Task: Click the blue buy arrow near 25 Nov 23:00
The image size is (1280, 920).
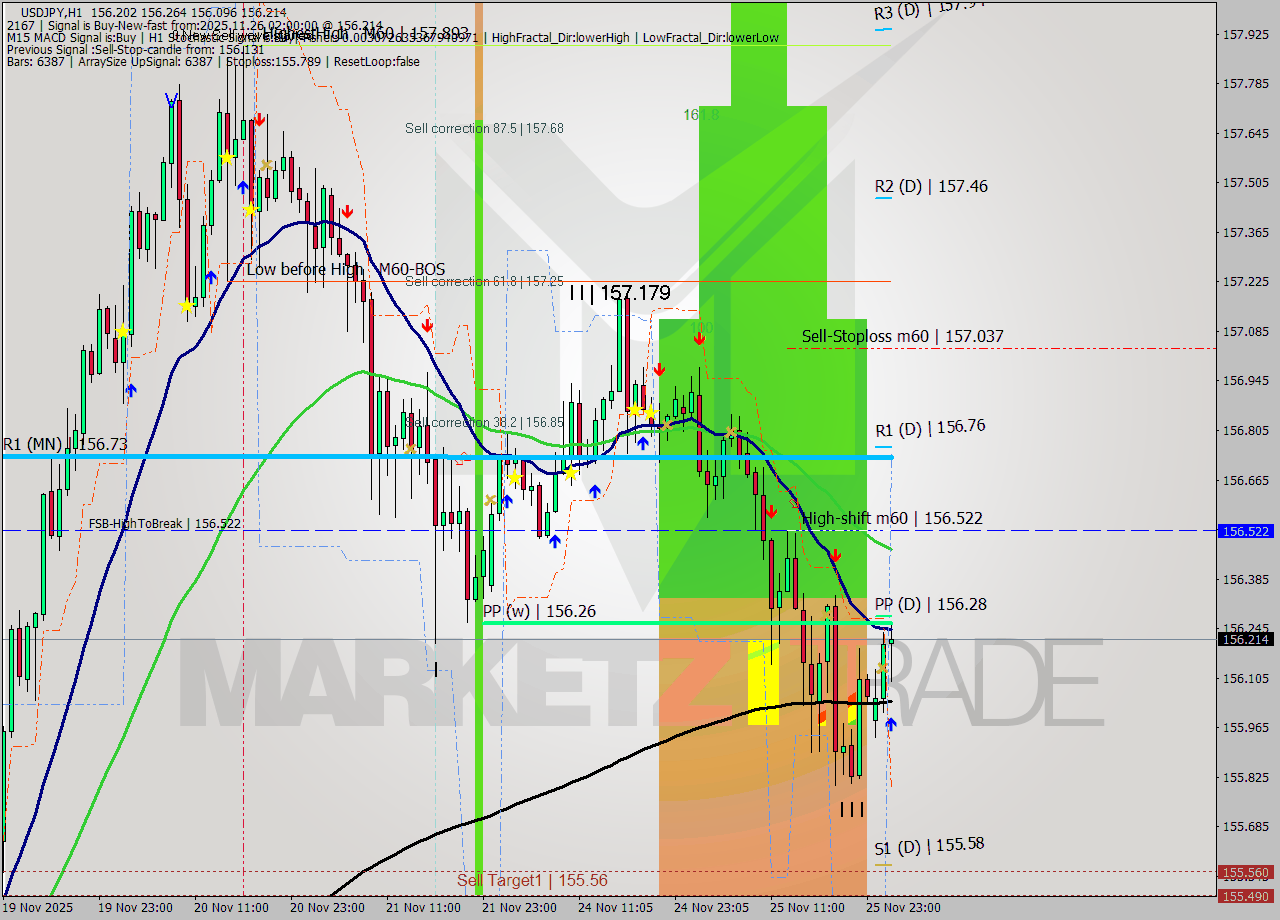Action: 890,724
